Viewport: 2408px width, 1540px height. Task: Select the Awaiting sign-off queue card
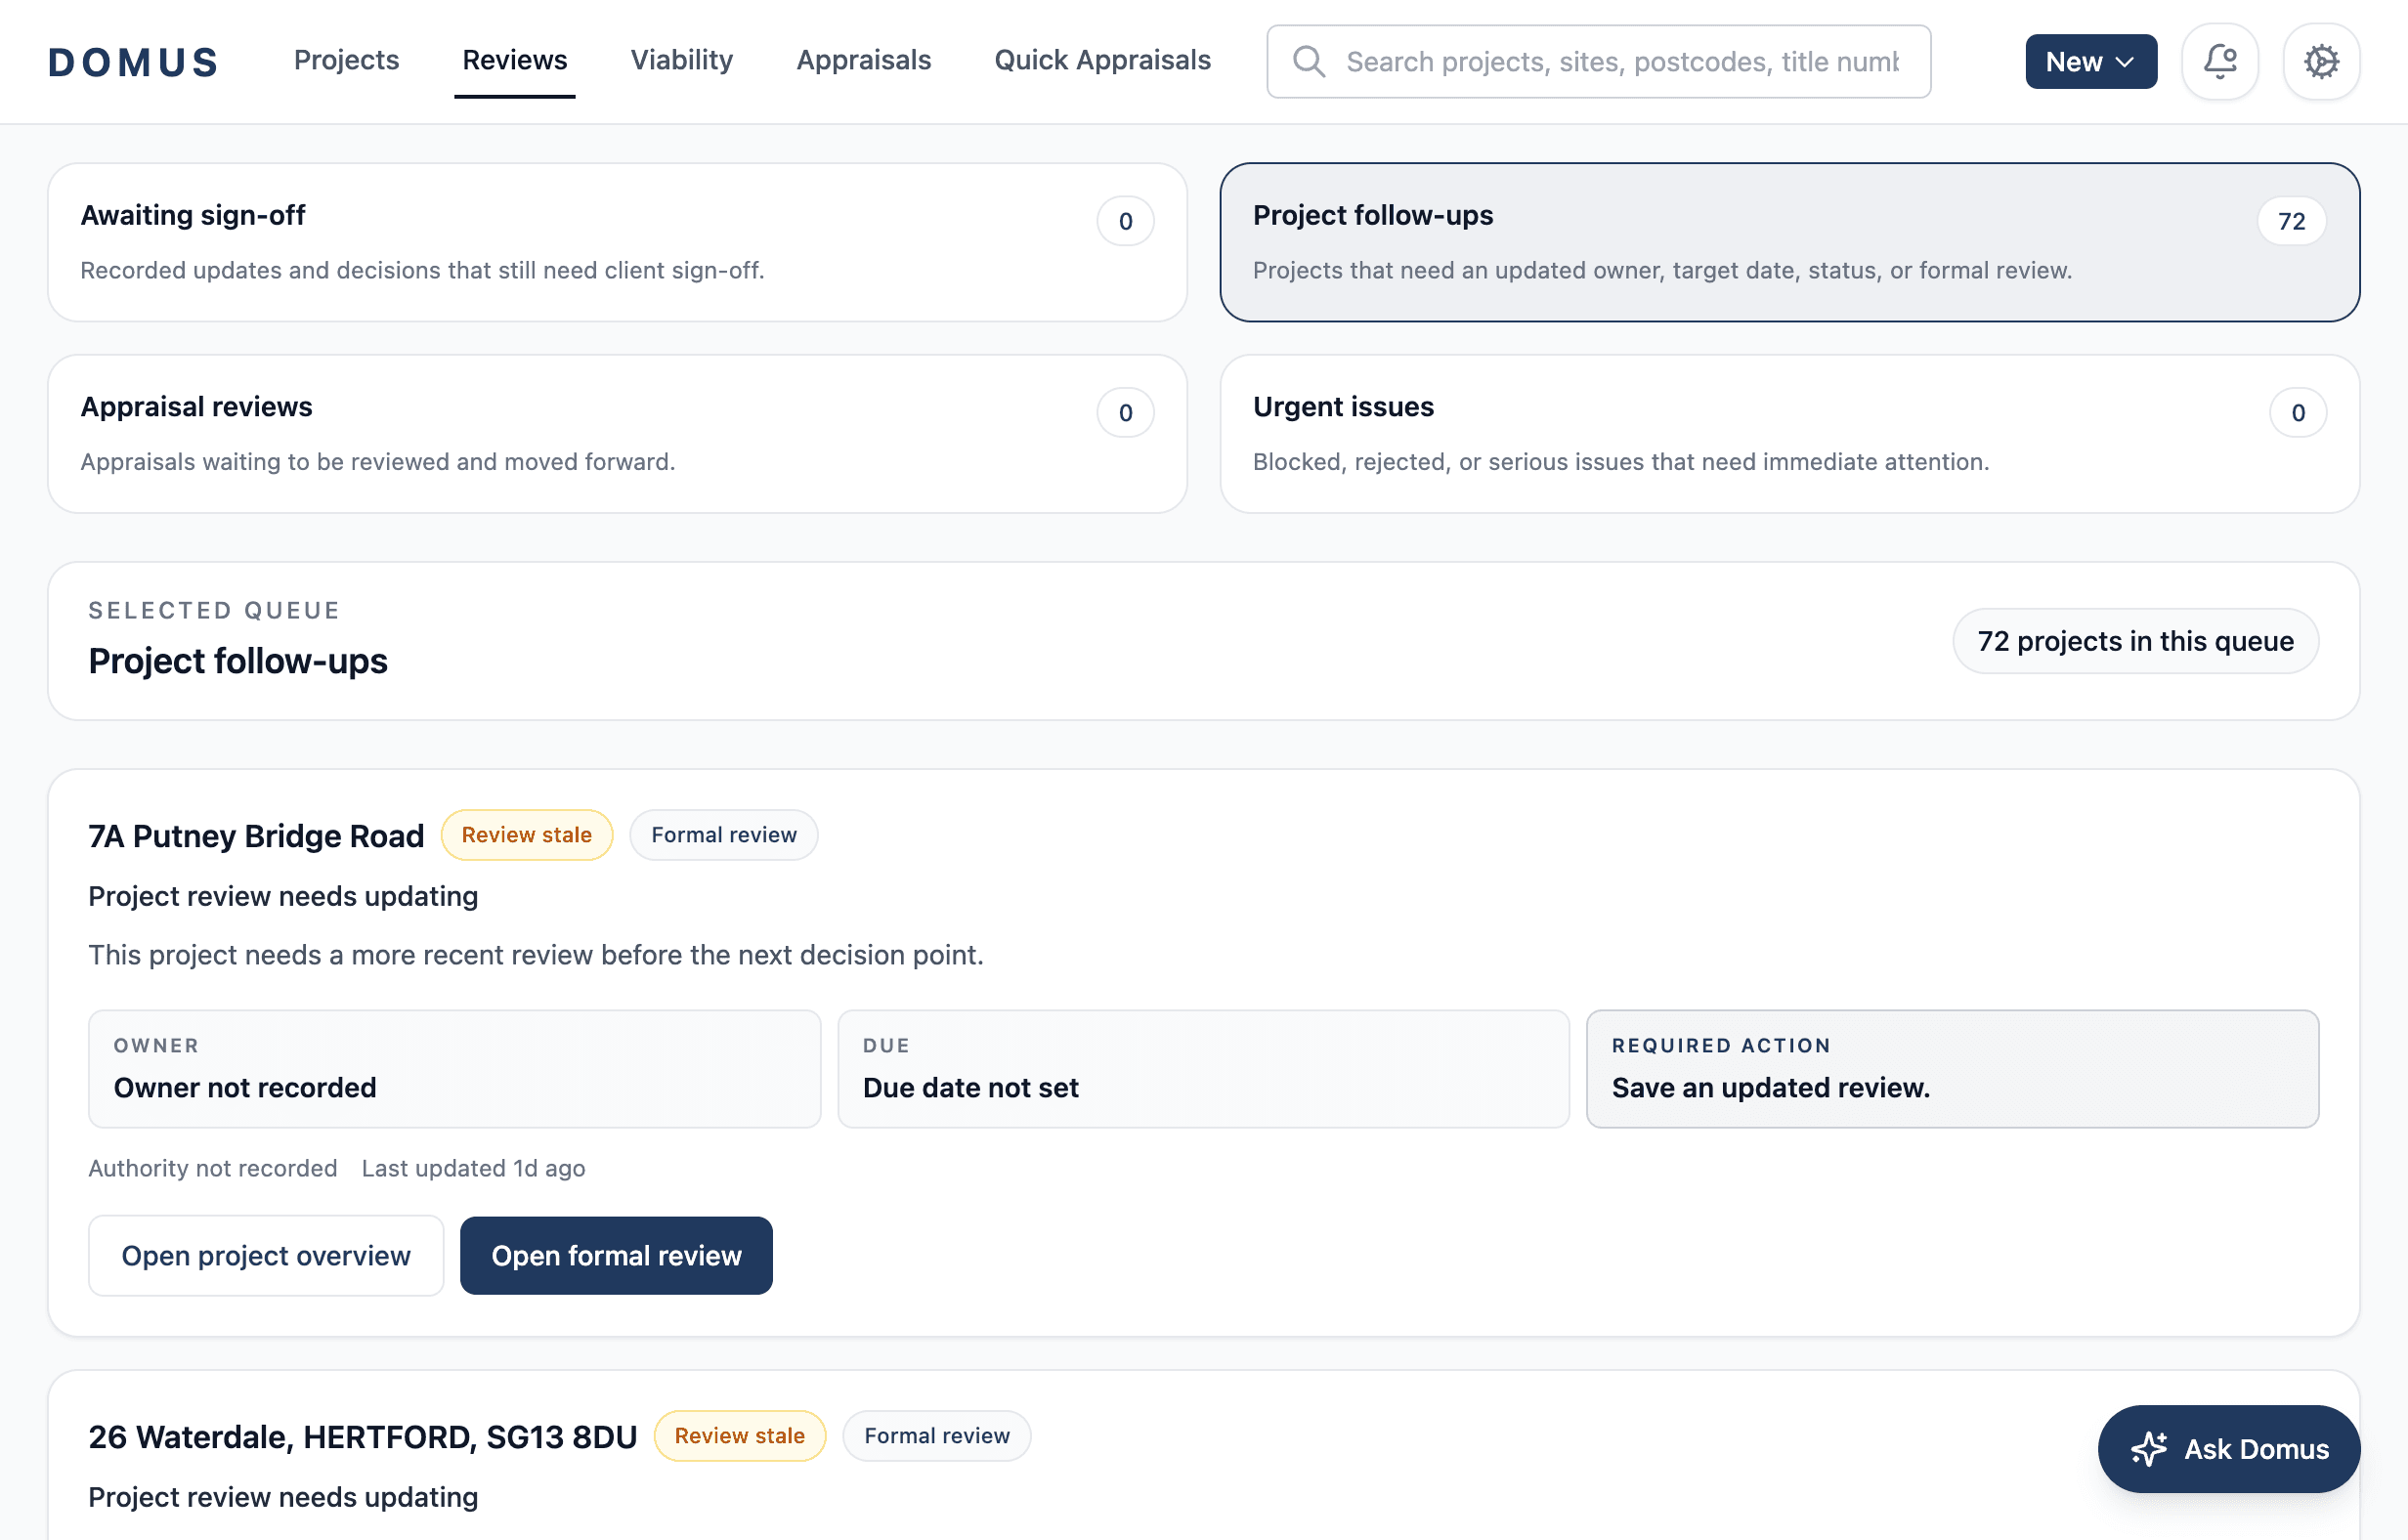point(617,242)
